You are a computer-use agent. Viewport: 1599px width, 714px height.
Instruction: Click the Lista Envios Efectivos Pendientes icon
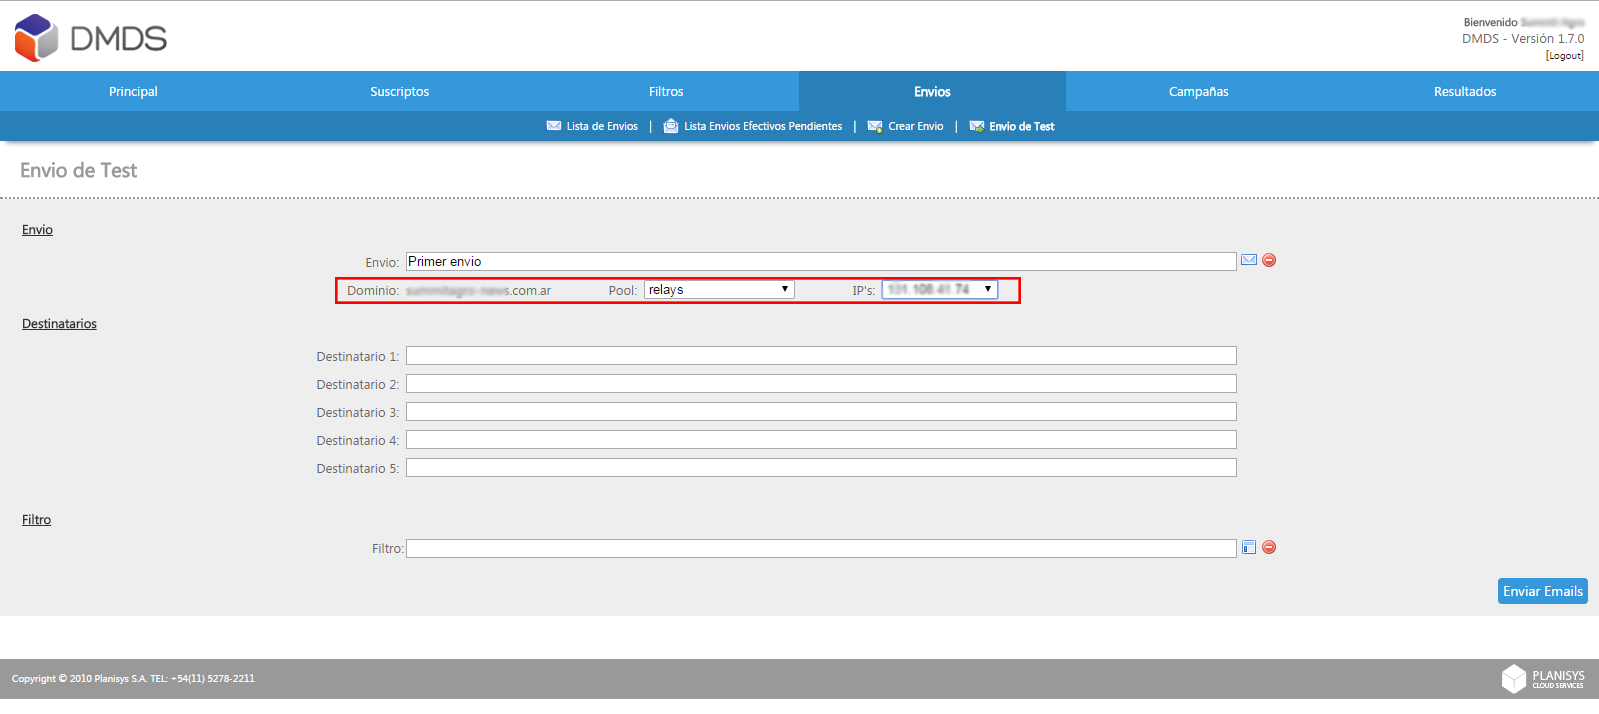pos(671,126)
